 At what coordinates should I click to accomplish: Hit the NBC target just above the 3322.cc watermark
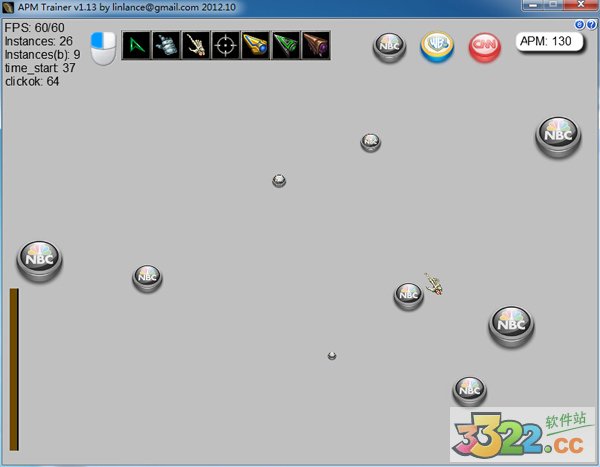470,391
